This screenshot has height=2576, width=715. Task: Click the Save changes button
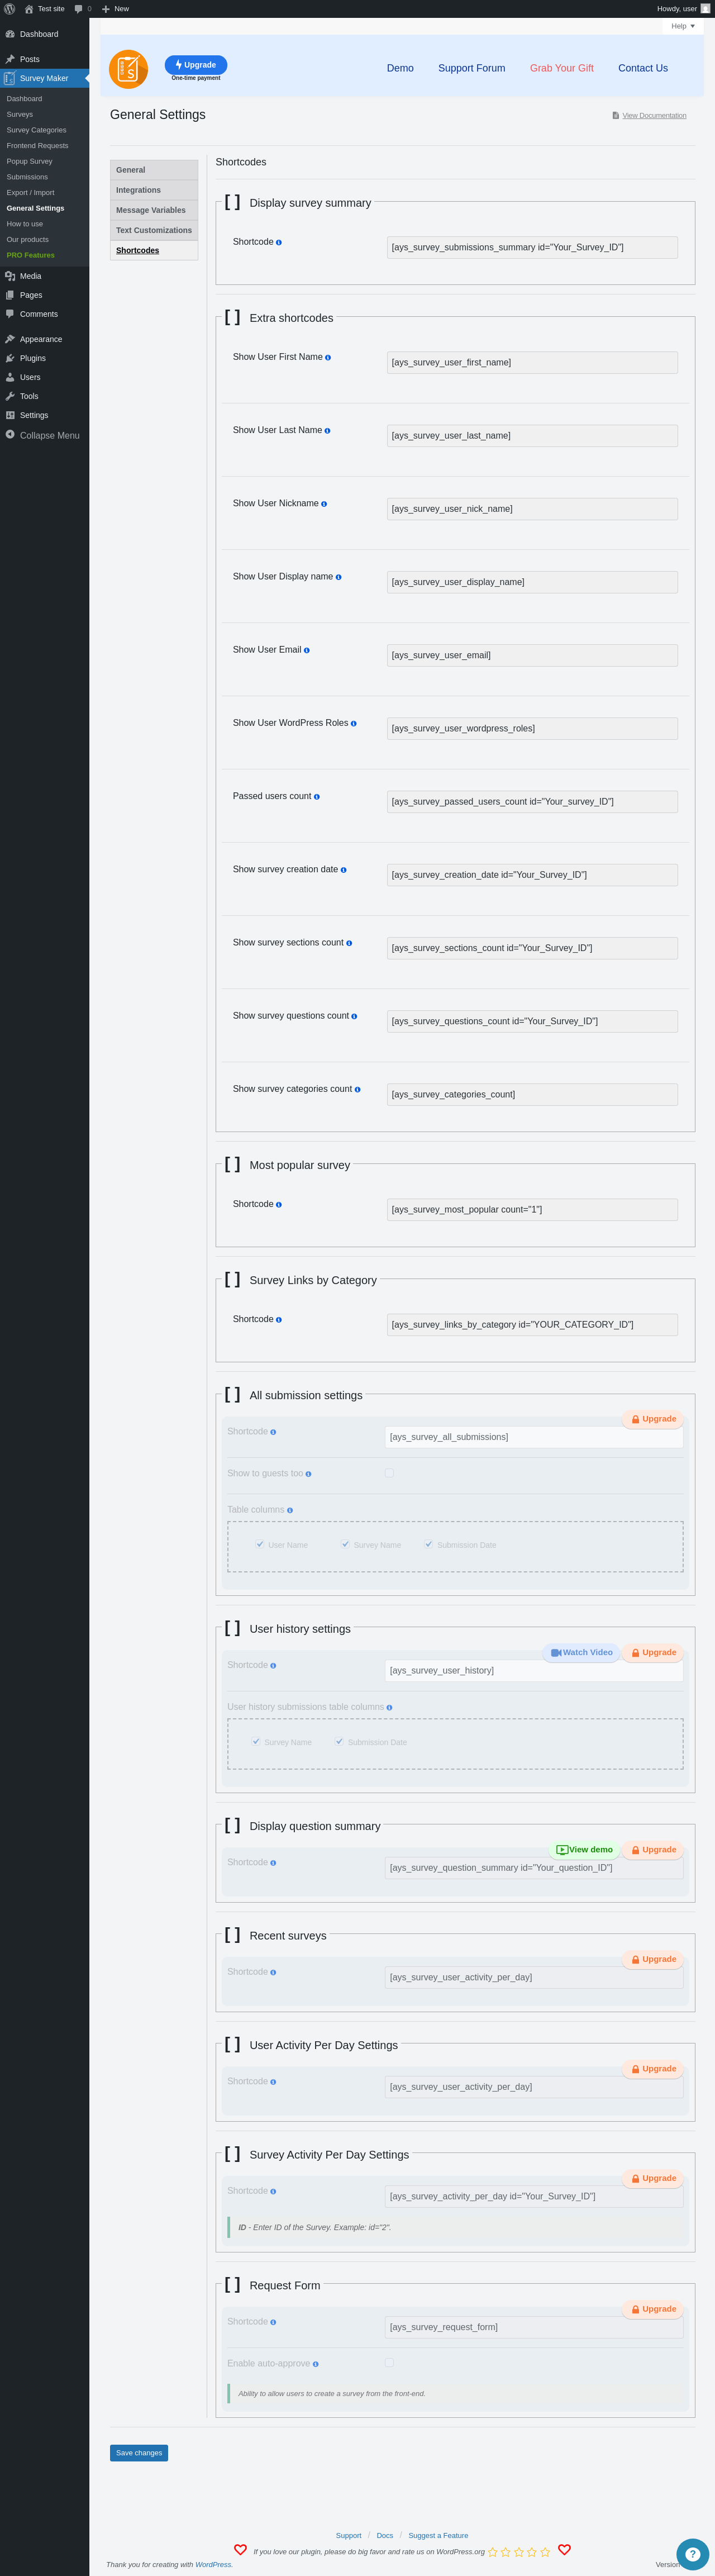[x=139, y=2453]
